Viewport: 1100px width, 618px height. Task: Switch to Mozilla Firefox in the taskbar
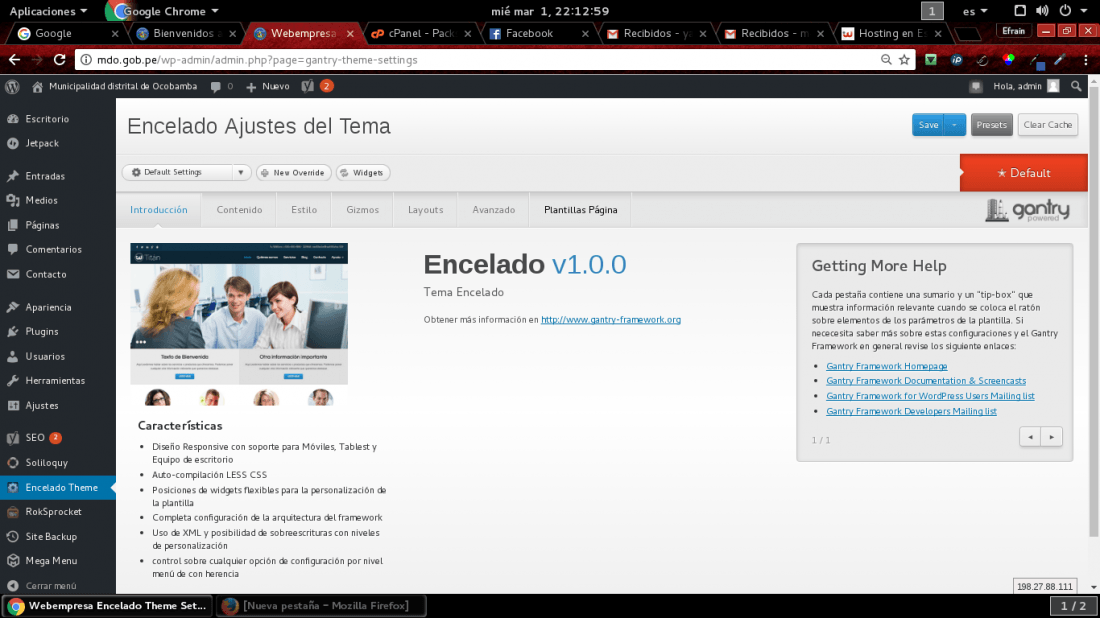[321, 606]
